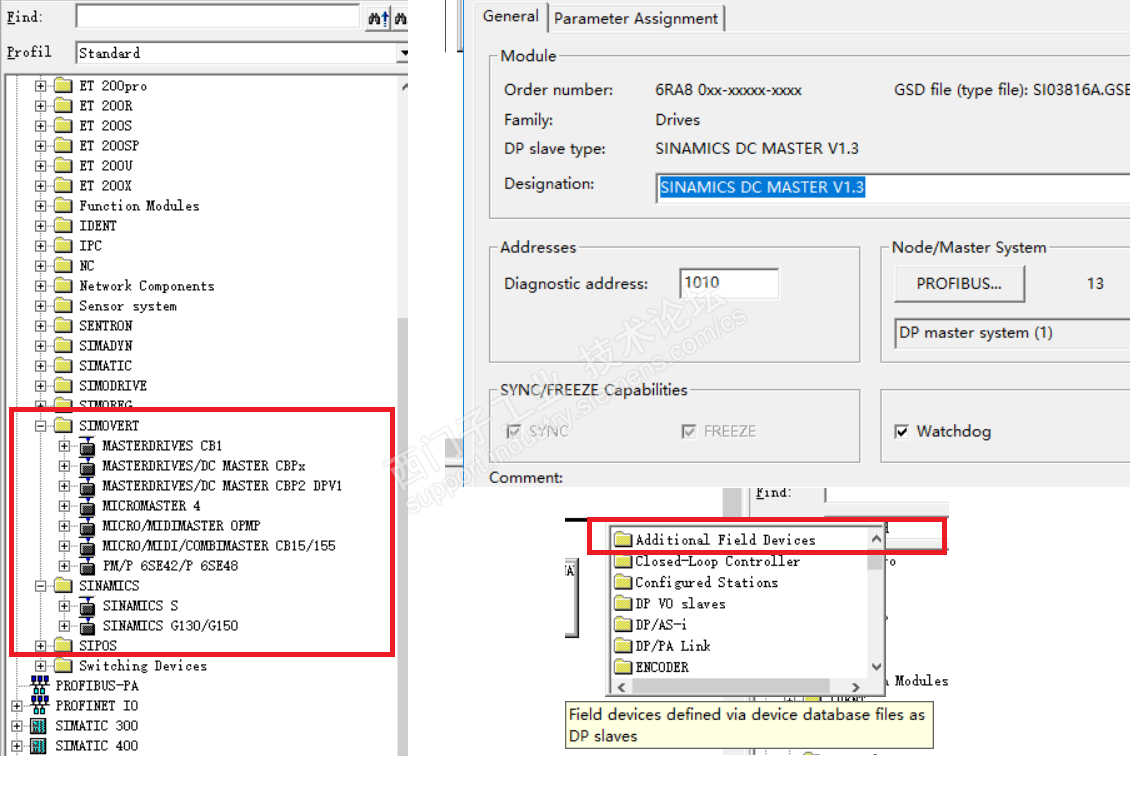Expand the ET 200SP tree node

[x=40, y=146]
